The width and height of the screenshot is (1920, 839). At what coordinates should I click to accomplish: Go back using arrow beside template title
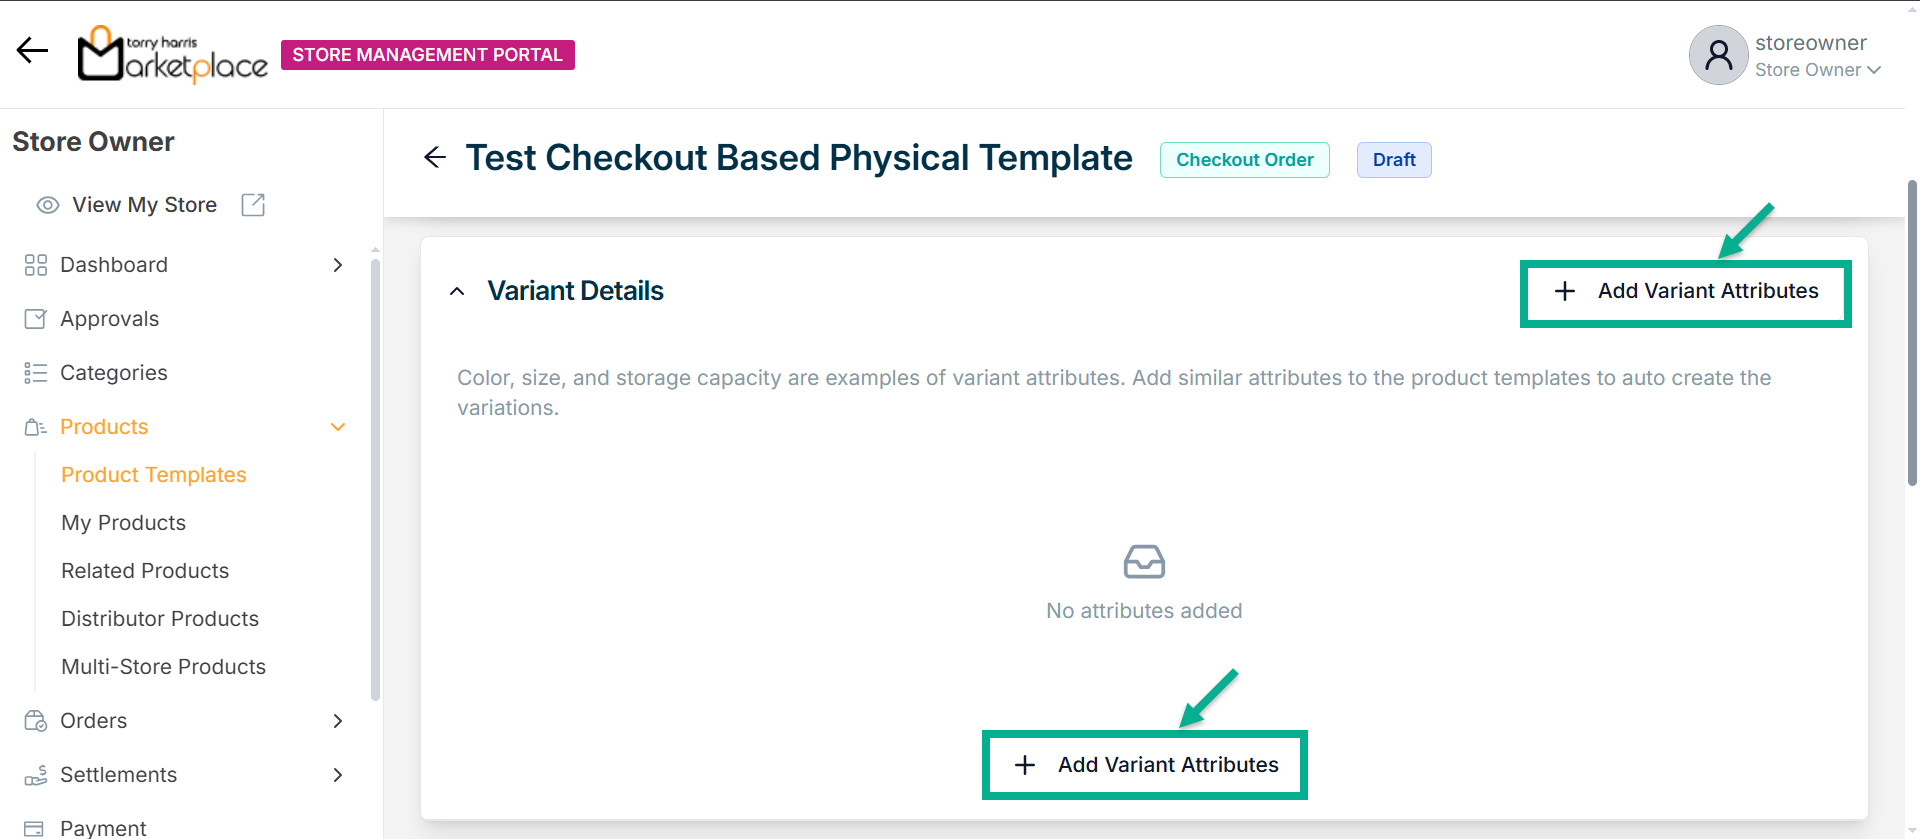pos(435,157)
